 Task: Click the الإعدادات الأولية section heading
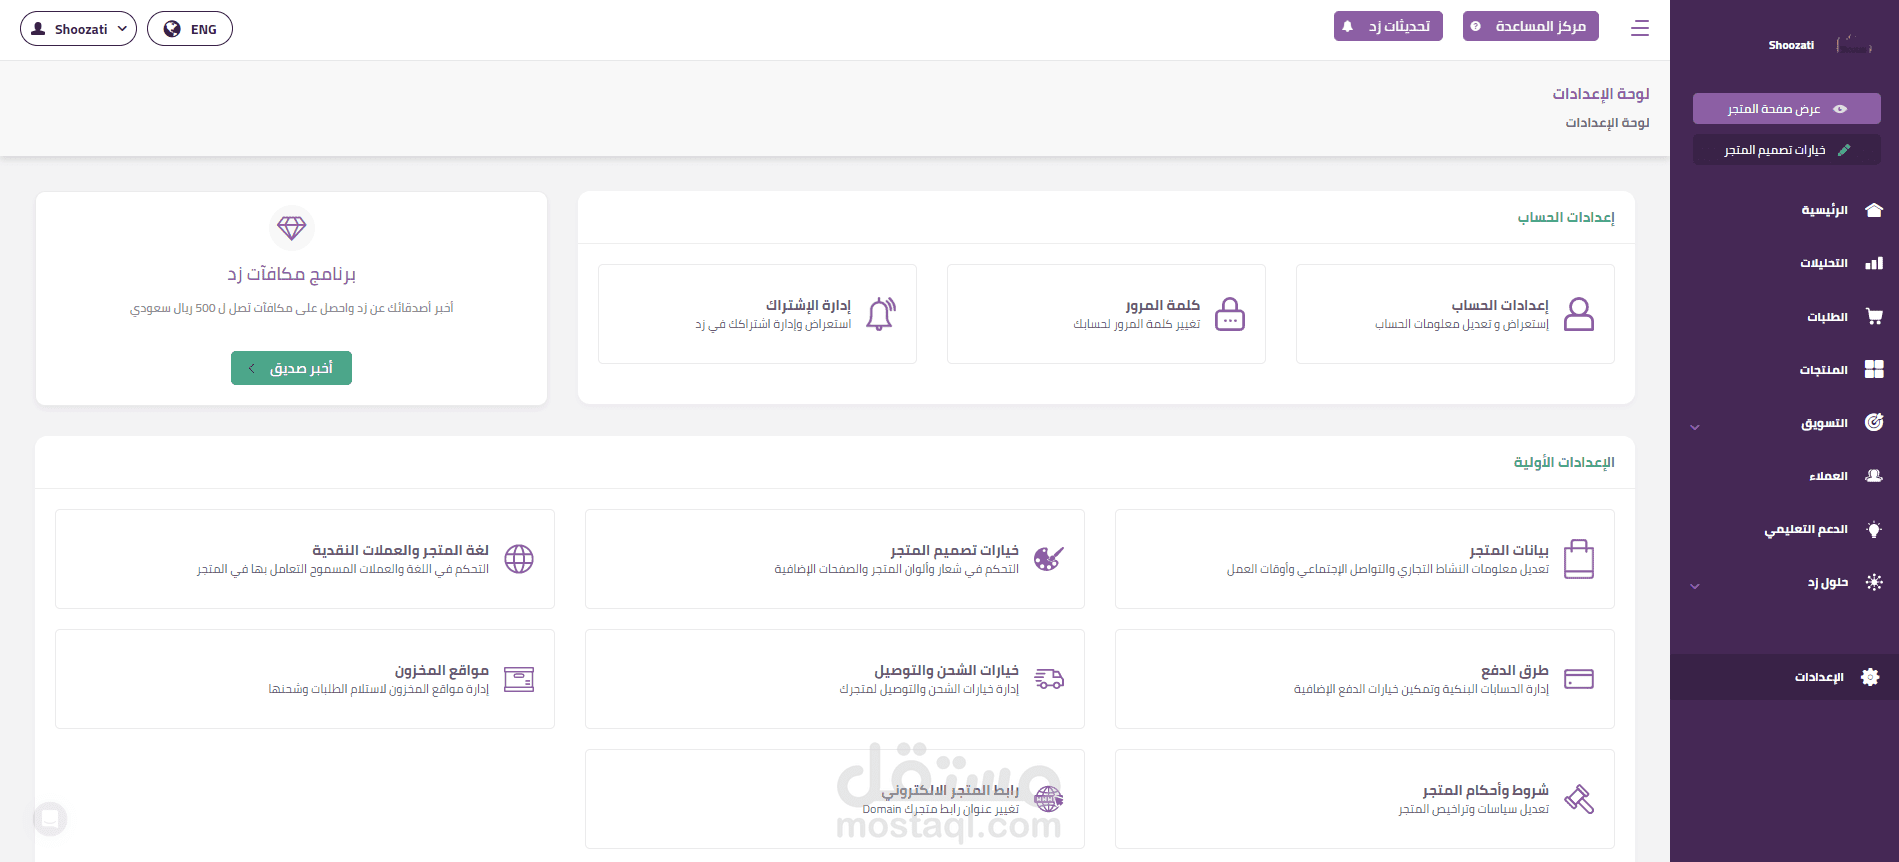(x=1564, y=462)
